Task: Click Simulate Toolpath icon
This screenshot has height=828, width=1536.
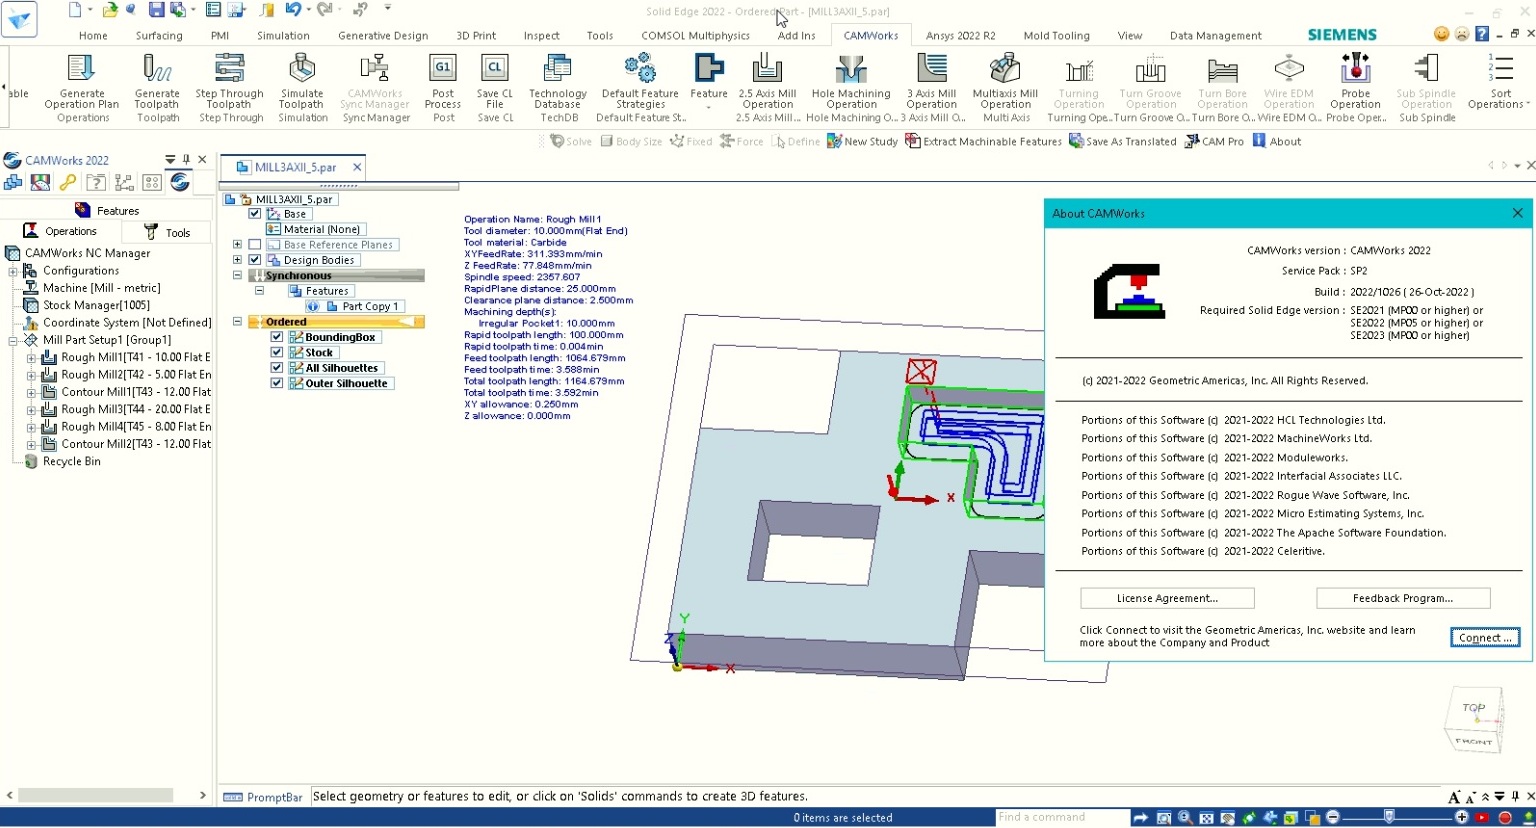Action: click(x=302, y=70)
